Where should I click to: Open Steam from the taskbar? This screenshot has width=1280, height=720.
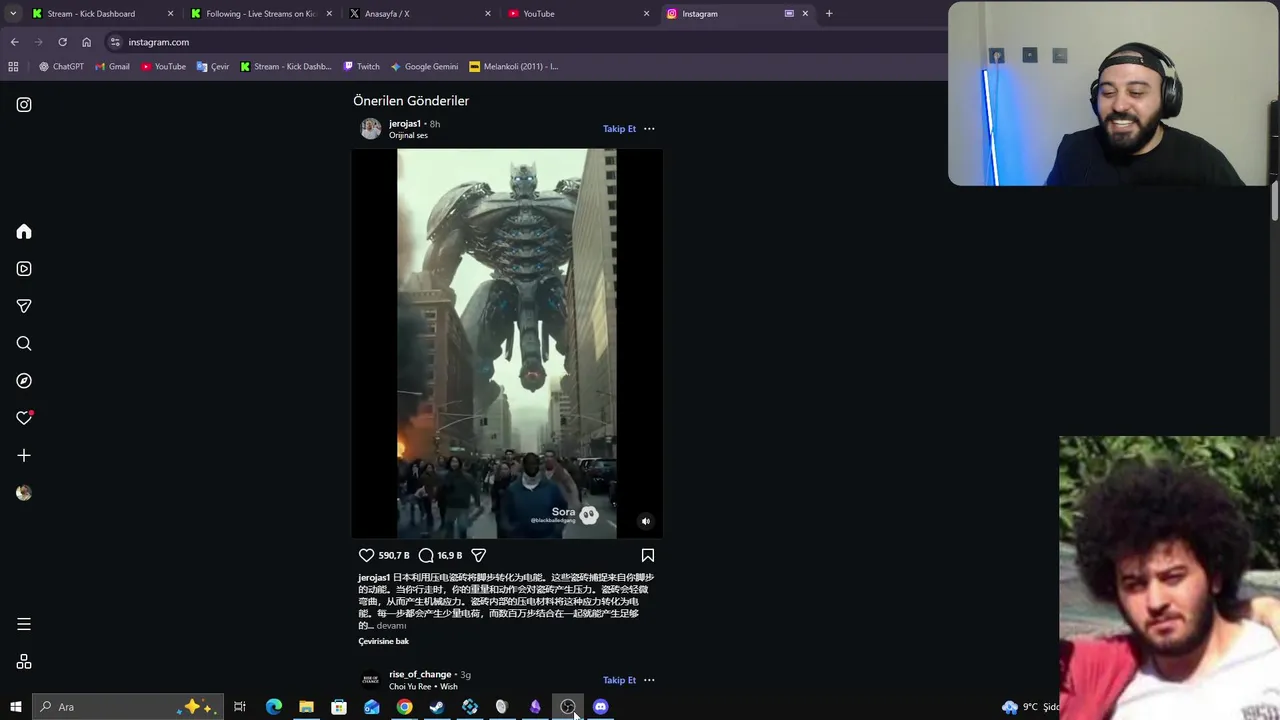pos(437,707)
